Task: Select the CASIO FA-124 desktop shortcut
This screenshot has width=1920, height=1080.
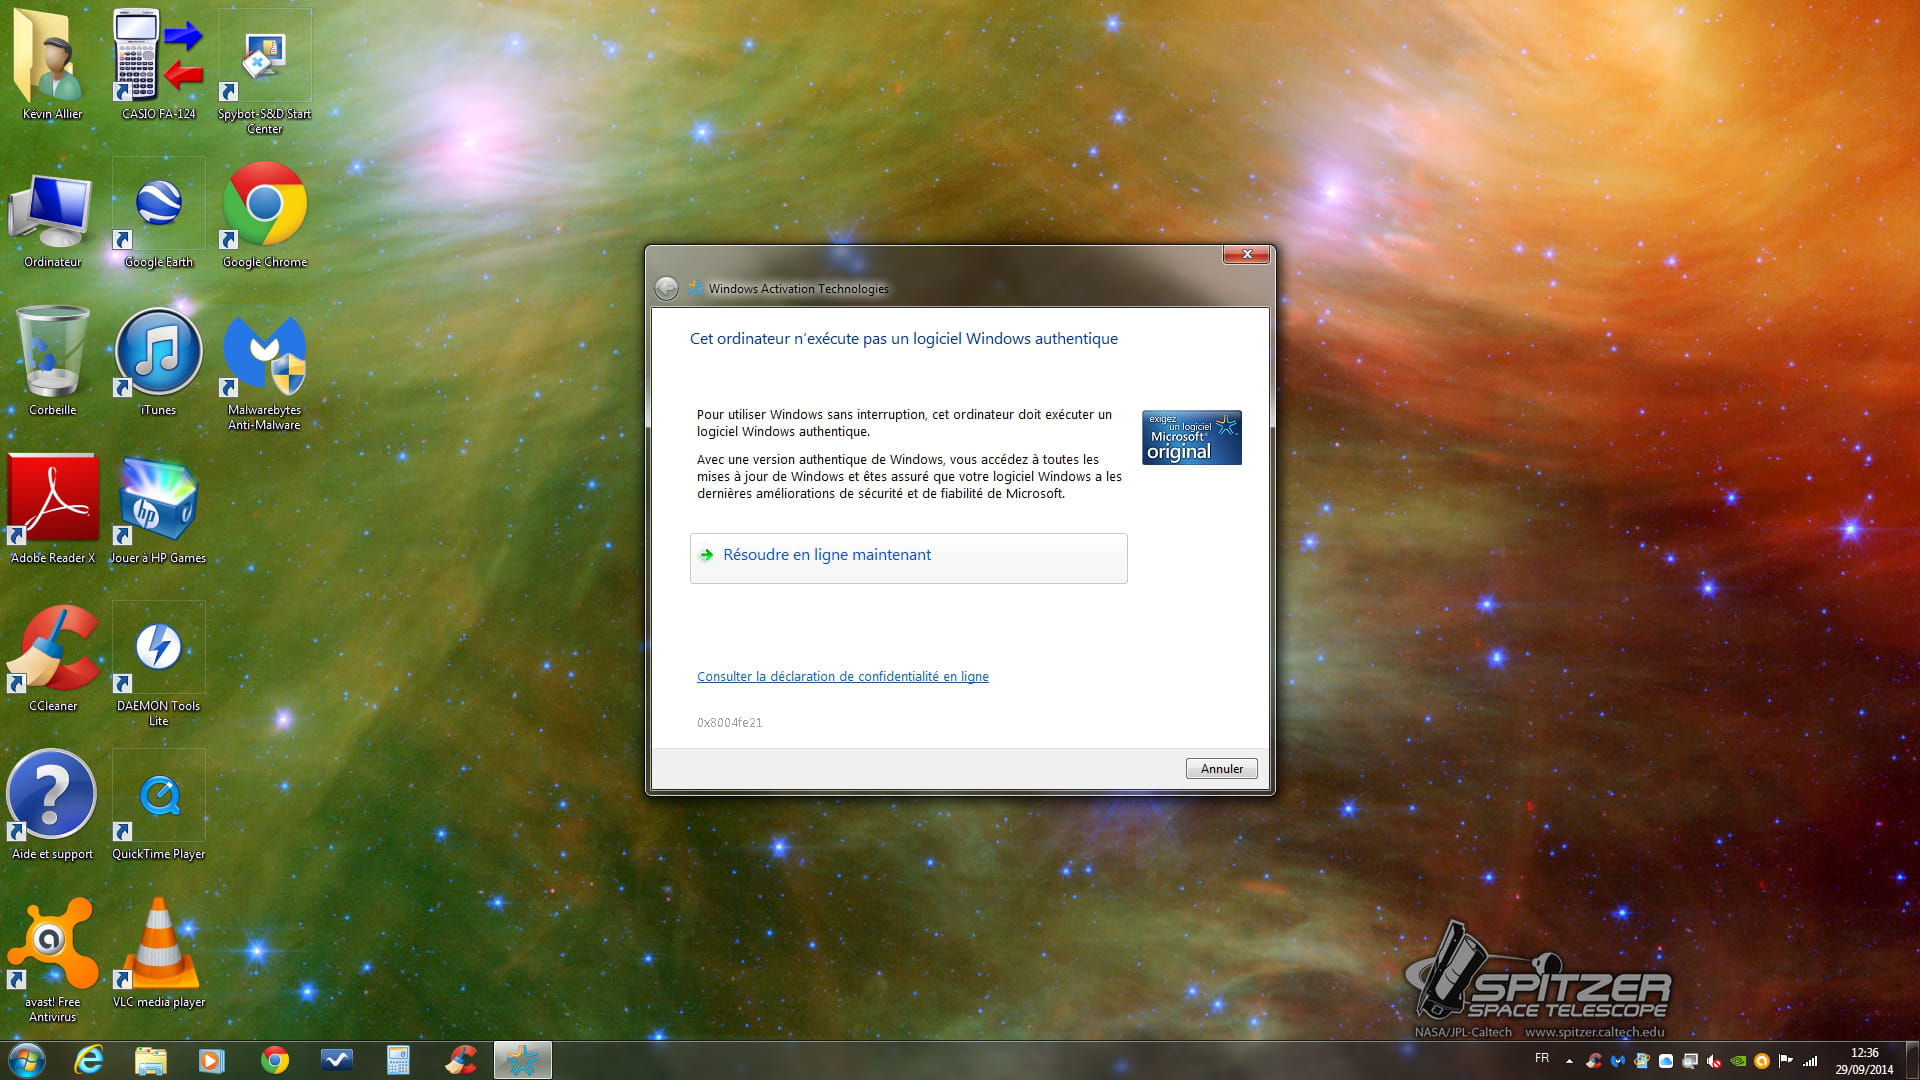Action: [158, 65]
